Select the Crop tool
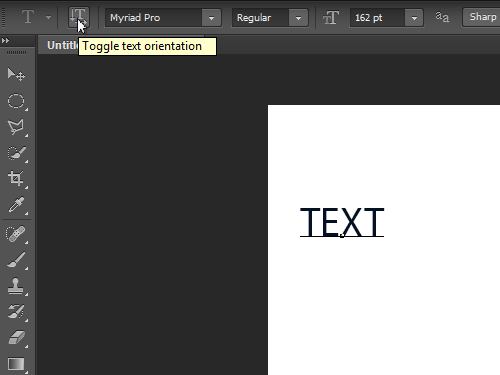Screen dimensions: 500x375 (16, 179)
